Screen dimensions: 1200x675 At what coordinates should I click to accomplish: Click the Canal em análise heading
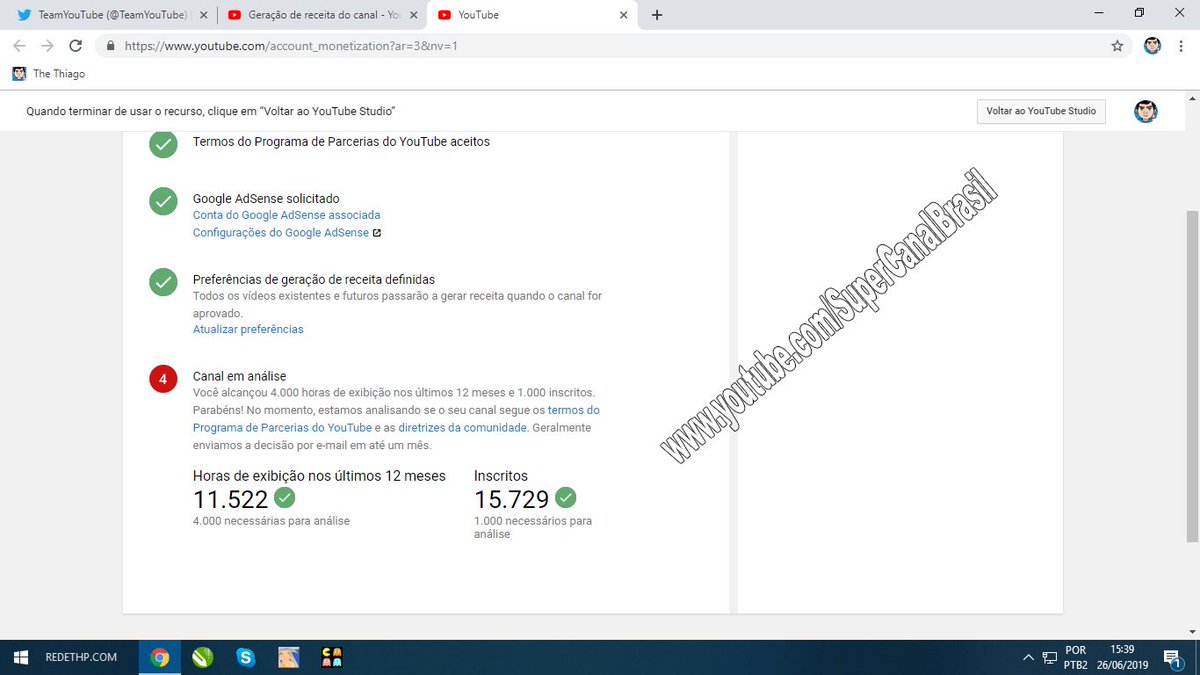[x=239, y=376]
